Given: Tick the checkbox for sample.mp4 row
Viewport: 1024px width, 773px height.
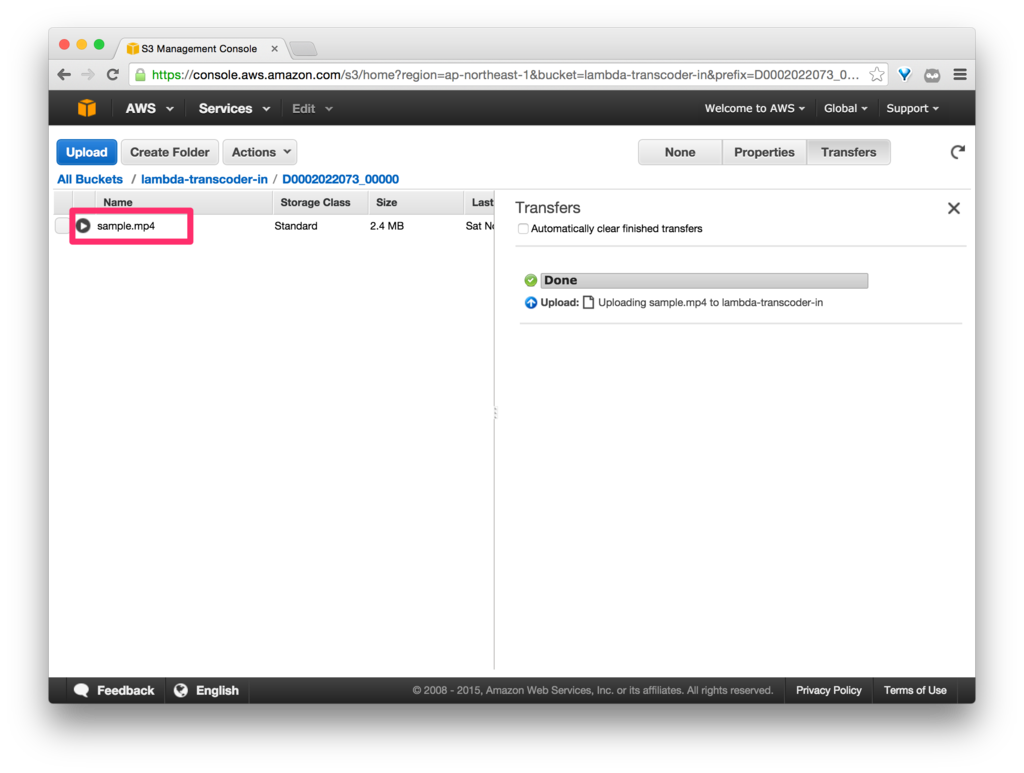Looking at the screenshot, I should [63, 226].
